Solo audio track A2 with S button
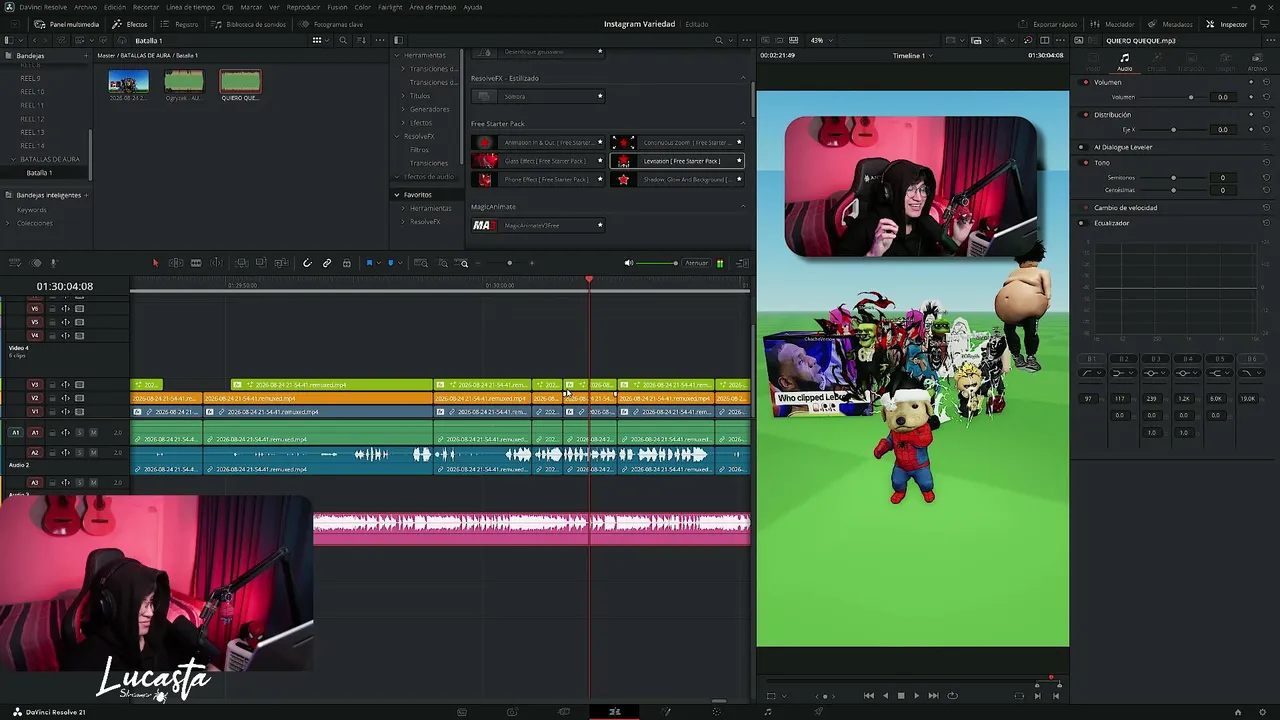Screen dimensions: 1280x720 [79, 452]
